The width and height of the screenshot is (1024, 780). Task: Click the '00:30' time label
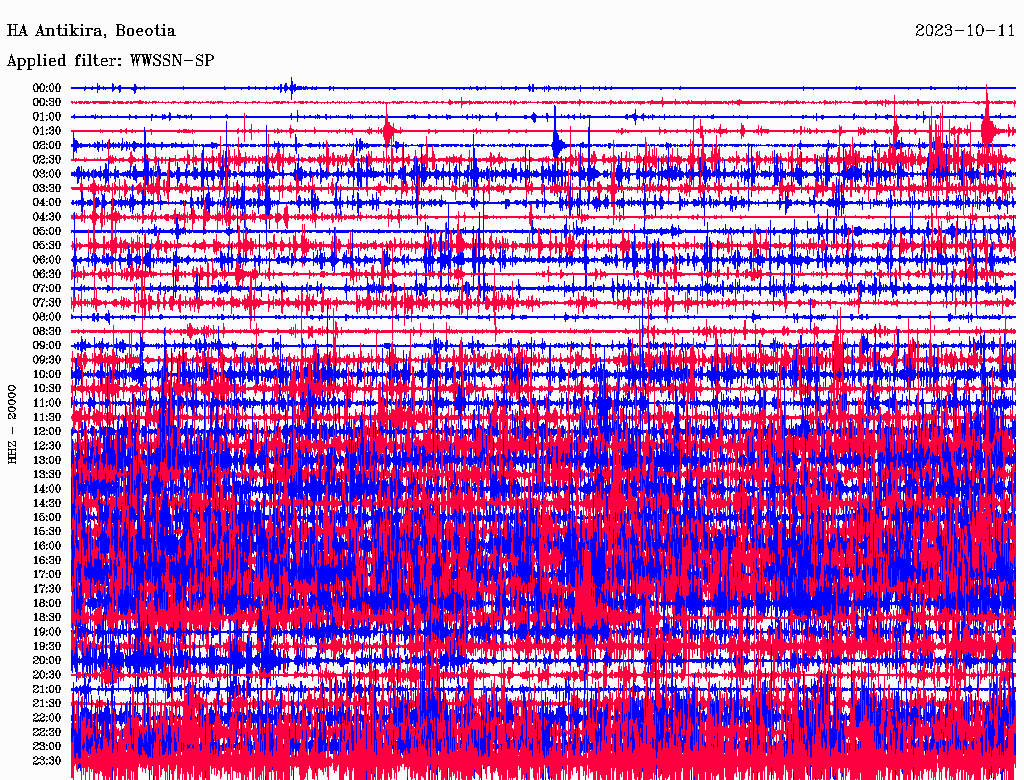47,102
